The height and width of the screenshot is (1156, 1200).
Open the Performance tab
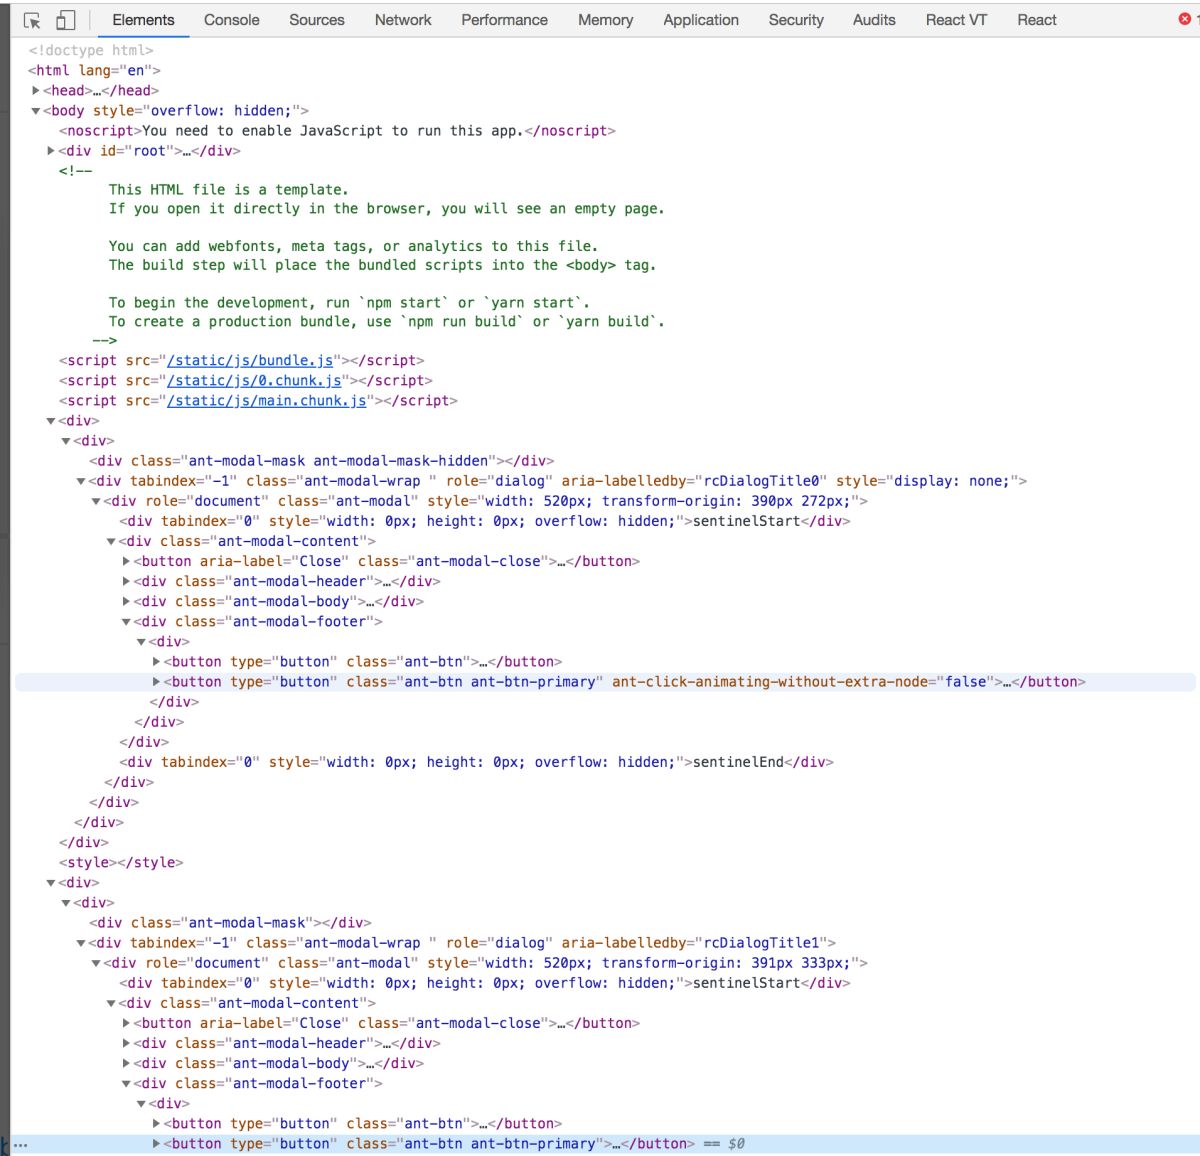click(504, 20)
